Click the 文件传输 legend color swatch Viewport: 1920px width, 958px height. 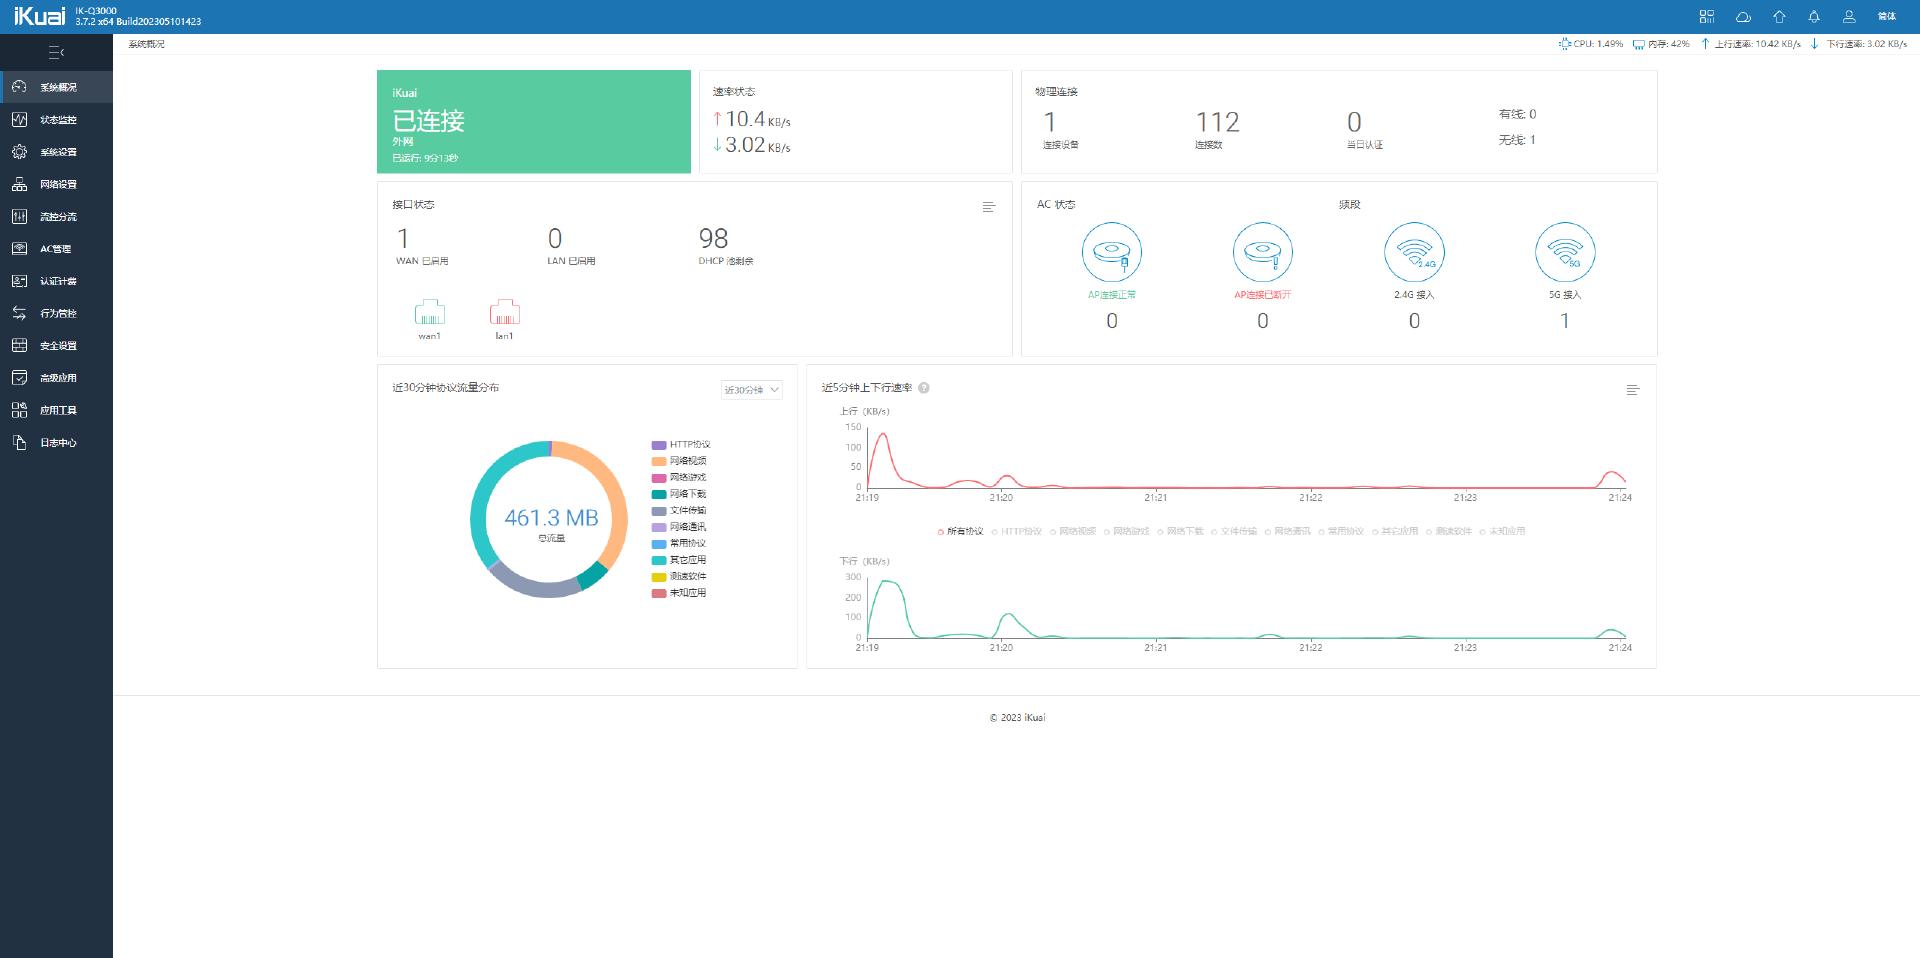659,511
